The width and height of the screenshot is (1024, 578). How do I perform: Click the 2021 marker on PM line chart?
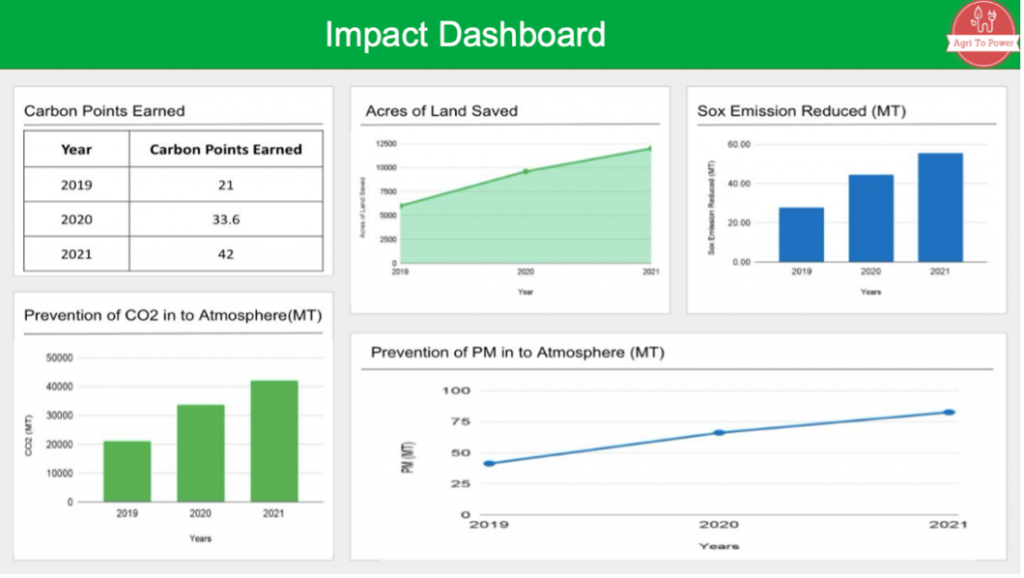947,411
